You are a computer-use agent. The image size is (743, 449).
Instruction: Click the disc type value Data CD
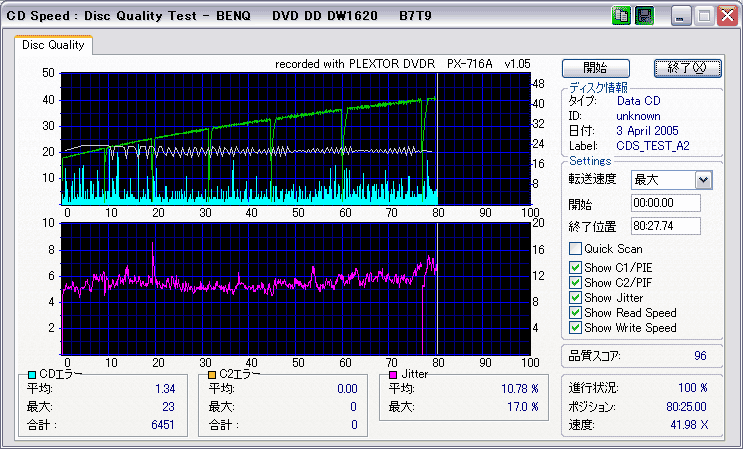638,101
